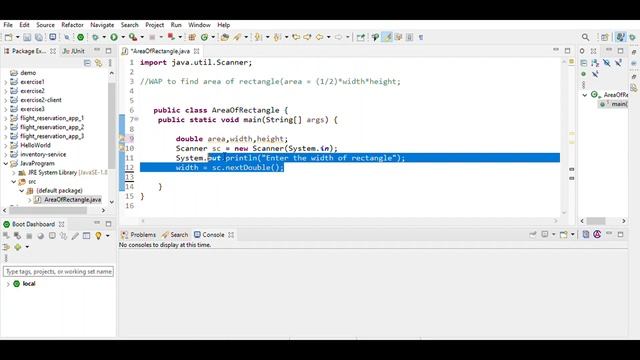Click the New file toolbar icon

(x=8, y=37)
